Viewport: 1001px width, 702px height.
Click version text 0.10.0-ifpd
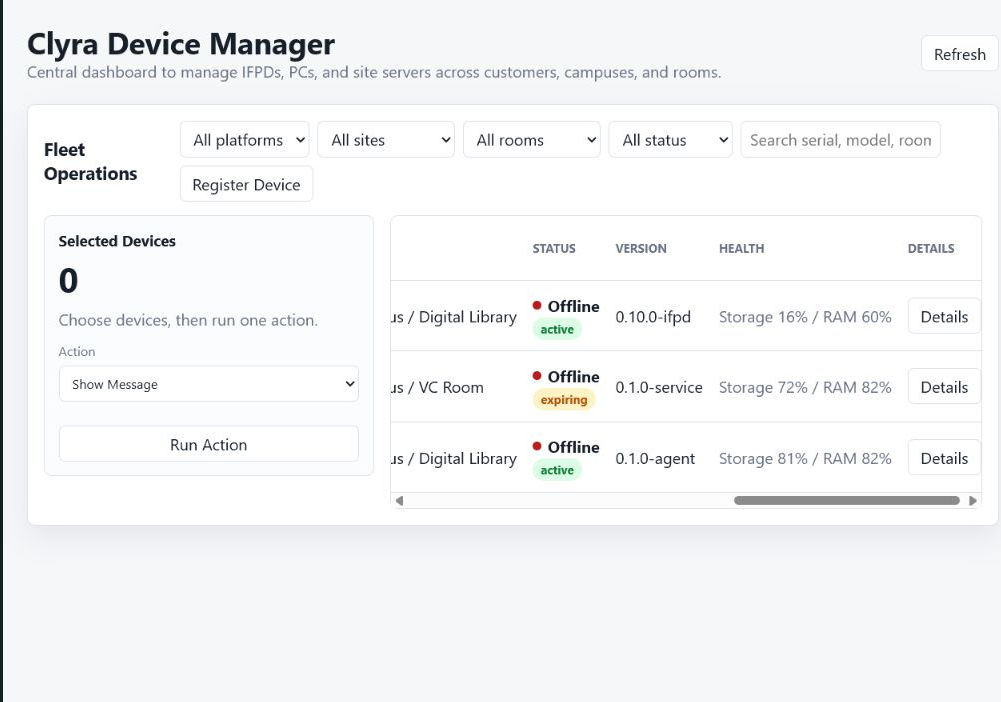(653, 317)
